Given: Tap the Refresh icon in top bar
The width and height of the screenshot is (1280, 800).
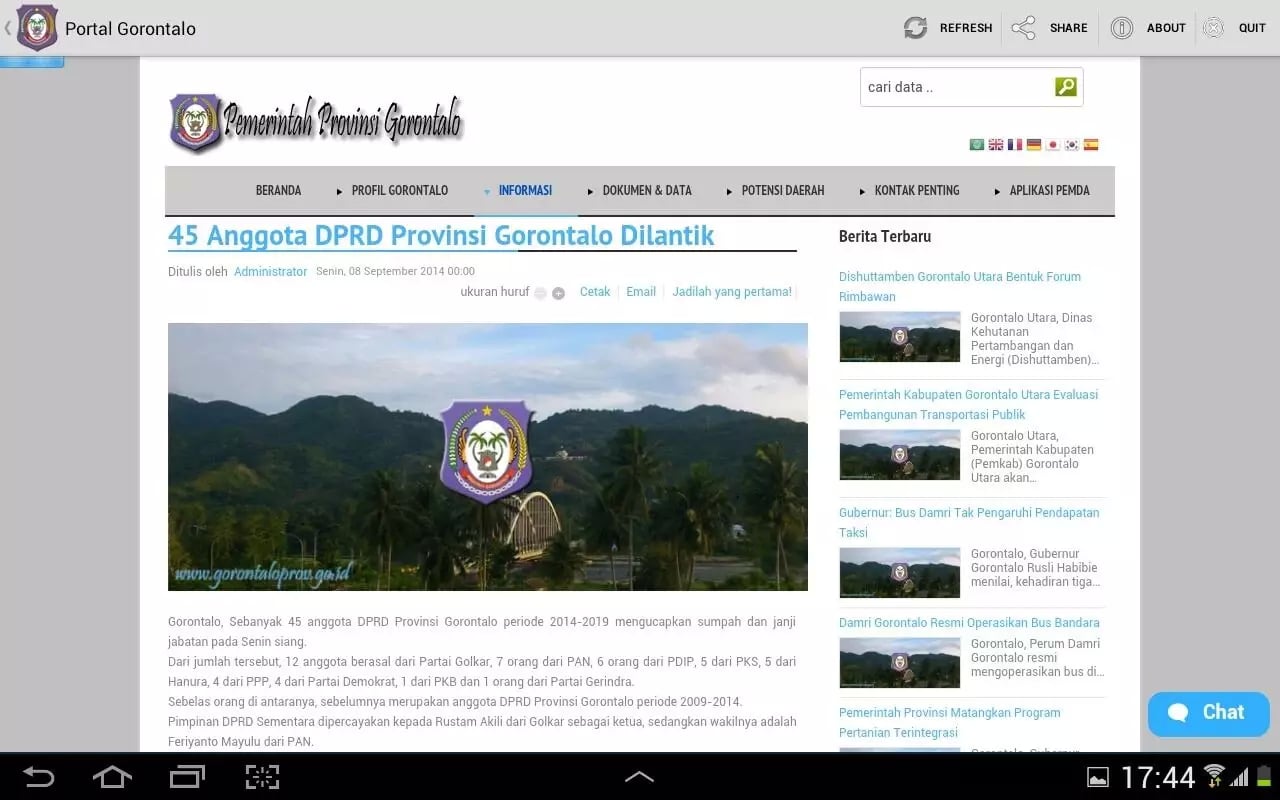Looking at the screenshot, I should (915, 28).
